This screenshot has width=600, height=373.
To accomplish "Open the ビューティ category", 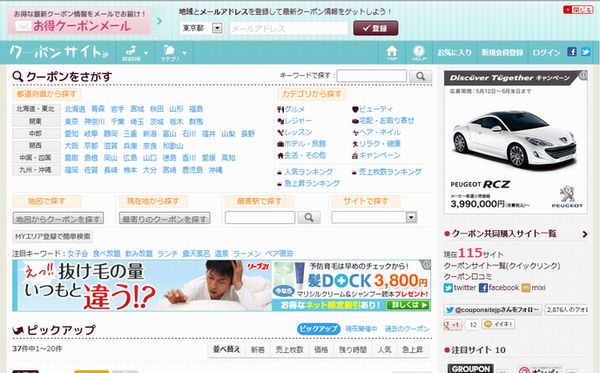I will [x=372, y=109].
